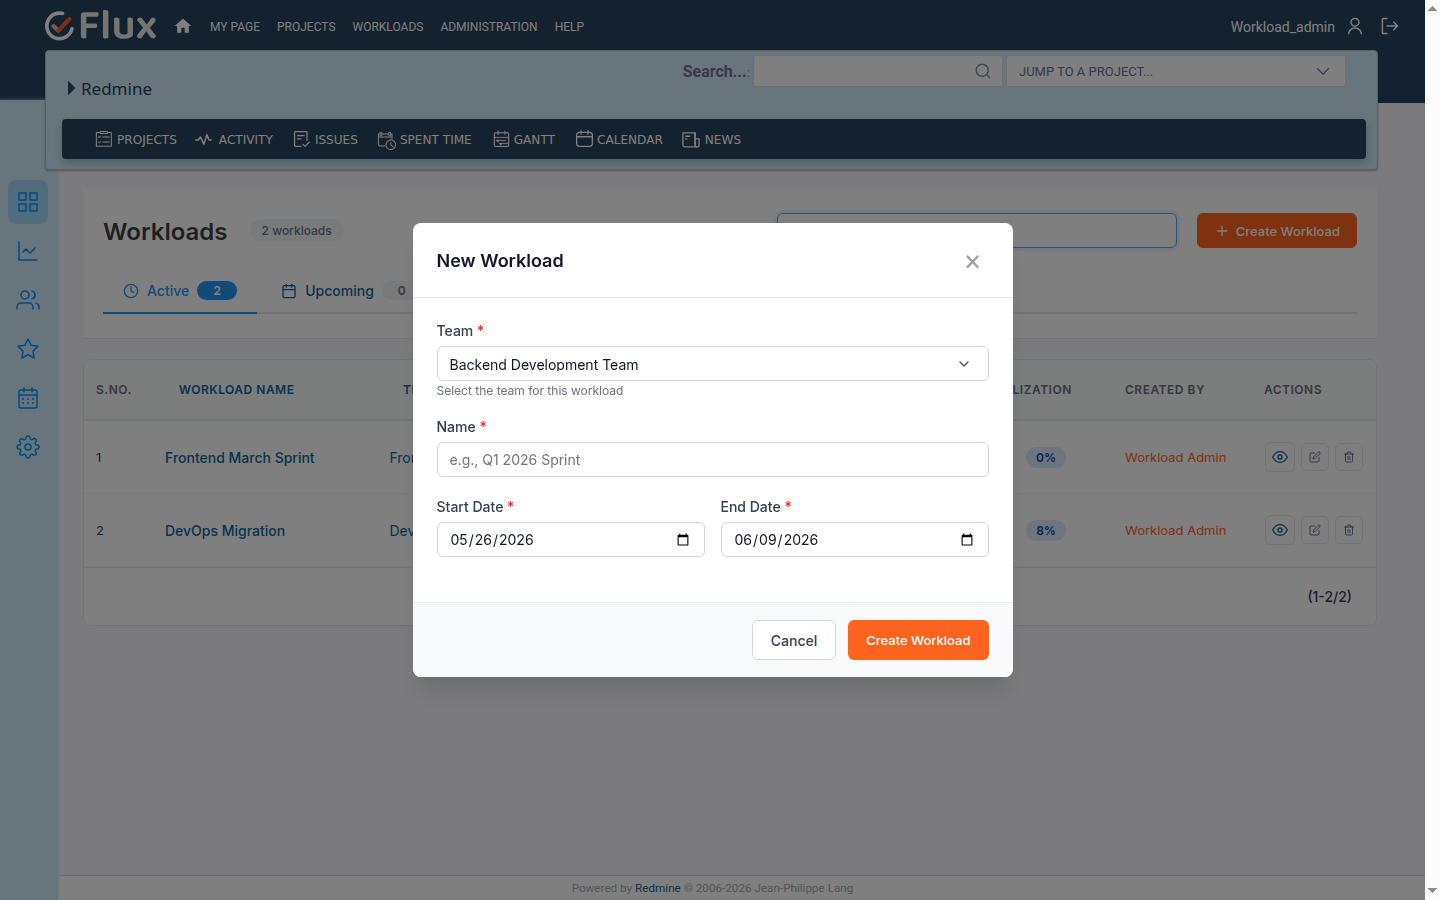
Task: Expand the Redmine project triangle
Action: pyautogui.click(x=71, y=88)
